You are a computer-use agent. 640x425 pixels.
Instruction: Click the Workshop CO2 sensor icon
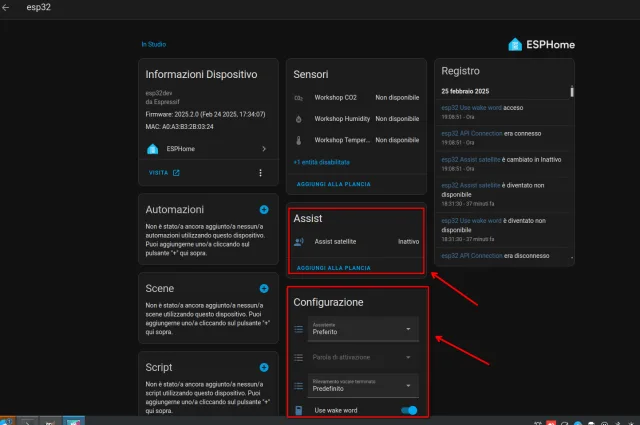[298, 98]
